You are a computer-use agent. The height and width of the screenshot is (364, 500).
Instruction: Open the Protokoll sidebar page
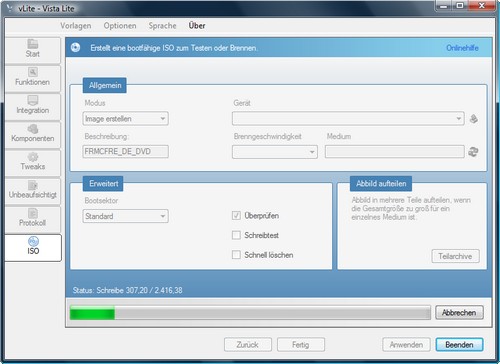click(x=33, y=219)
